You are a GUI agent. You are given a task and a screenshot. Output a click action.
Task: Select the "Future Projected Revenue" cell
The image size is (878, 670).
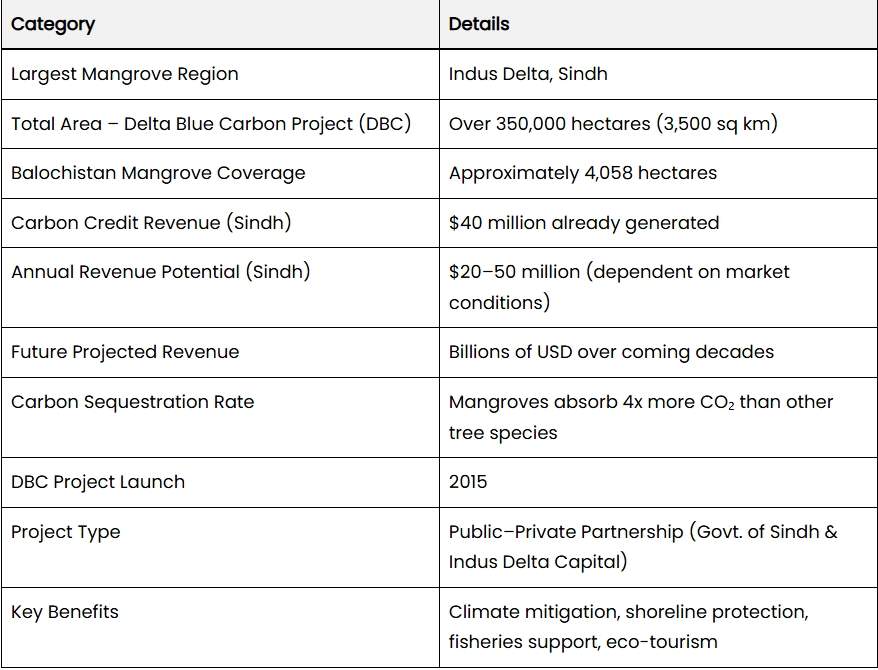point(125,352)
